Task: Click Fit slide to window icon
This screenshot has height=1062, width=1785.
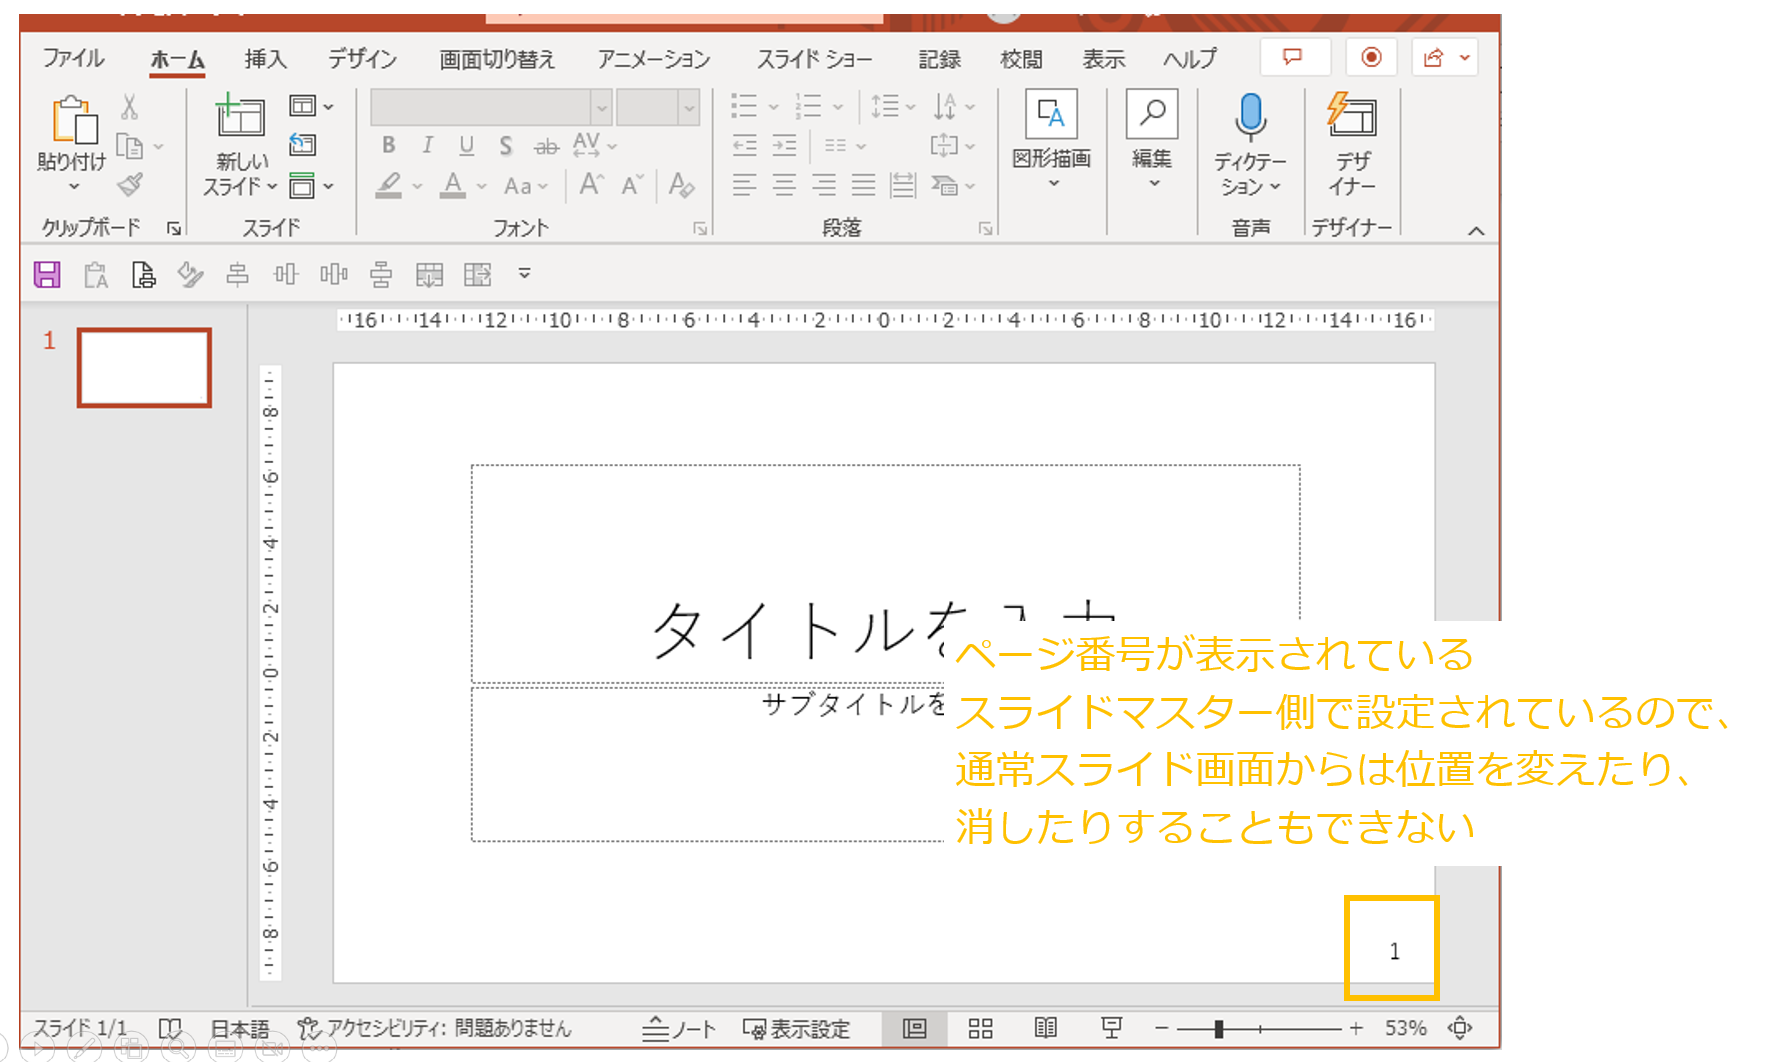Action: coord(1460,1028)
